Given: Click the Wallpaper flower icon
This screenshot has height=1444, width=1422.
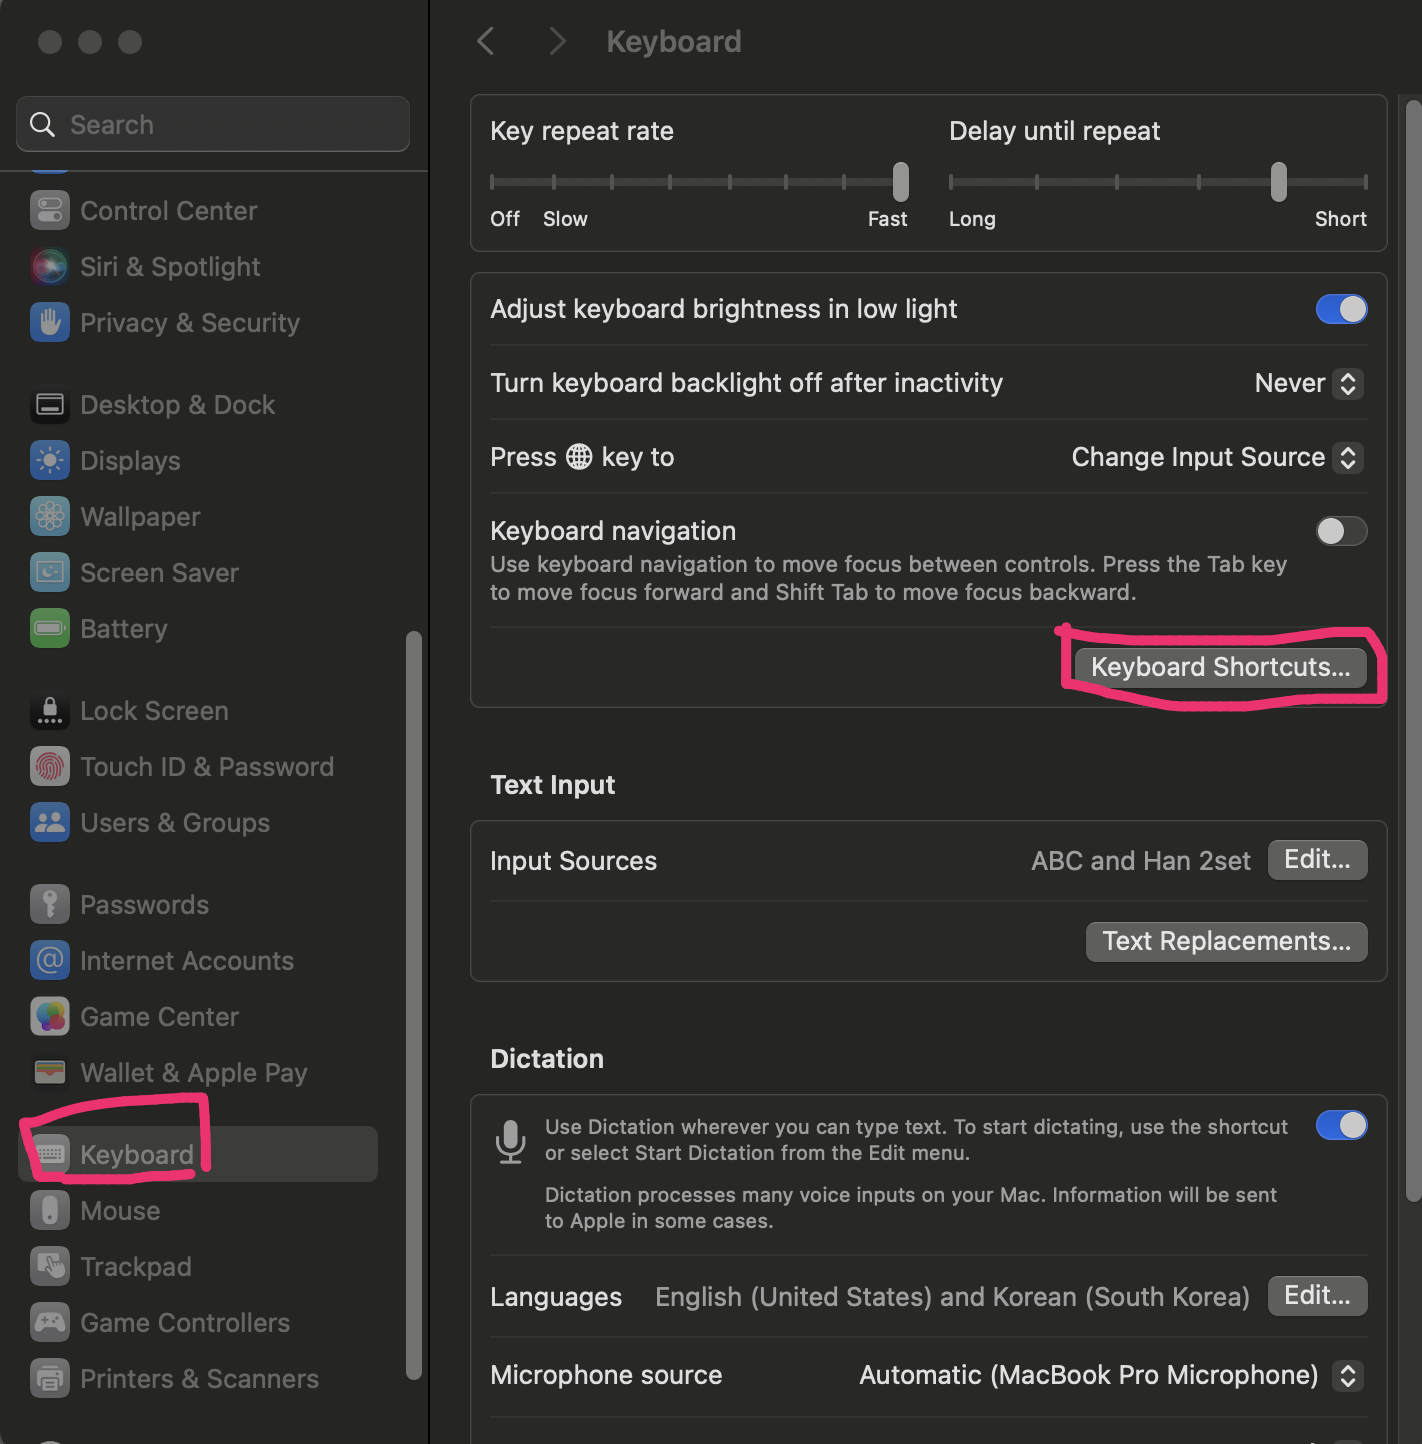Looking at the screenshot, I should click(x=50, y=517).
